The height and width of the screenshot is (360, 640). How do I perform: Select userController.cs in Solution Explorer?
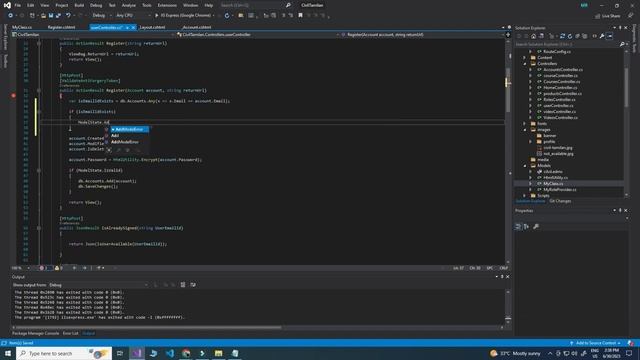pos(559,106)
